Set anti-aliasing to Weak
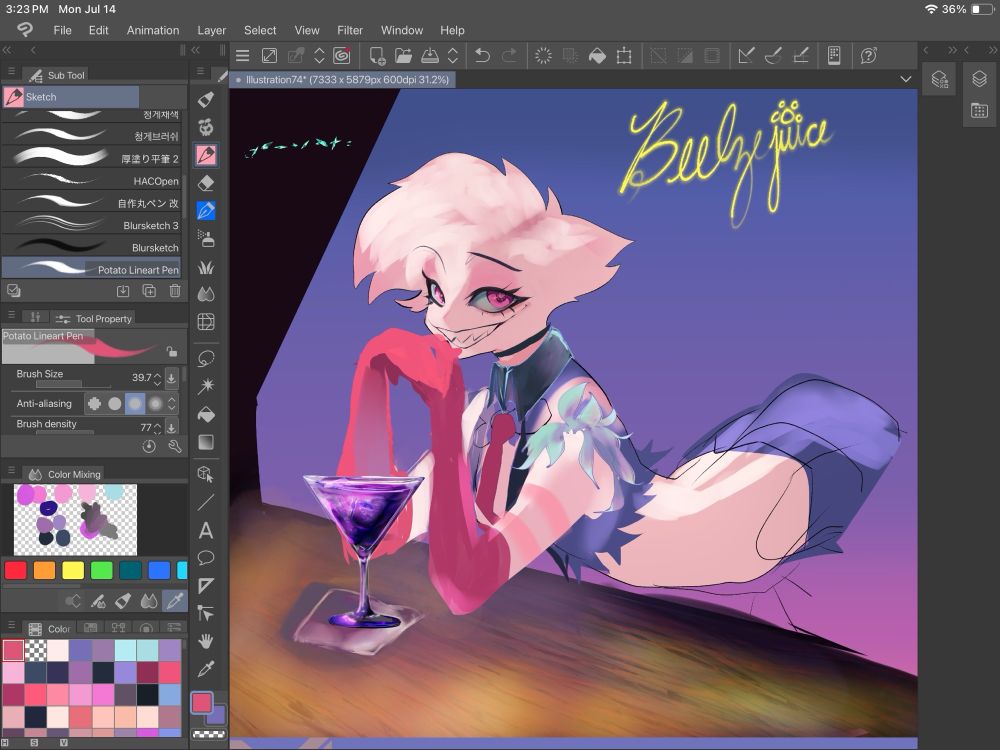 click(x=115, y=404)
